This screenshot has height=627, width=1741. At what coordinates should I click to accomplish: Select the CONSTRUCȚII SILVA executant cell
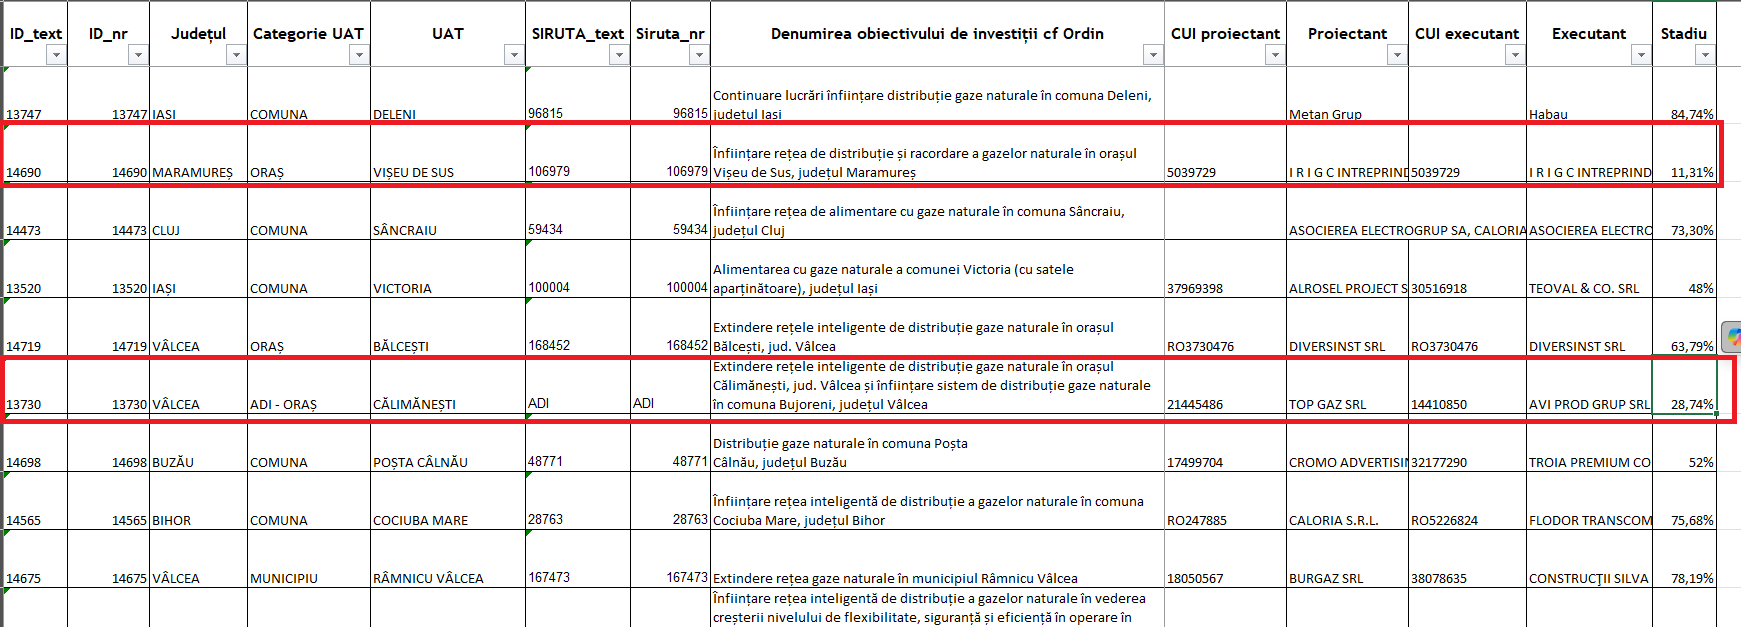(1589, 559)
